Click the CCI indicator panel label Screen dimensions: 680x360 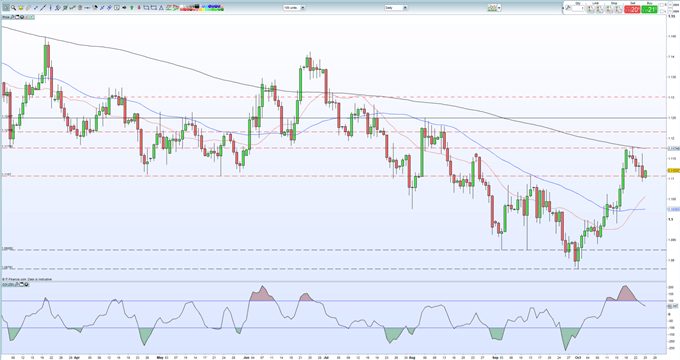pyautogui.click(x=6, y=285)
